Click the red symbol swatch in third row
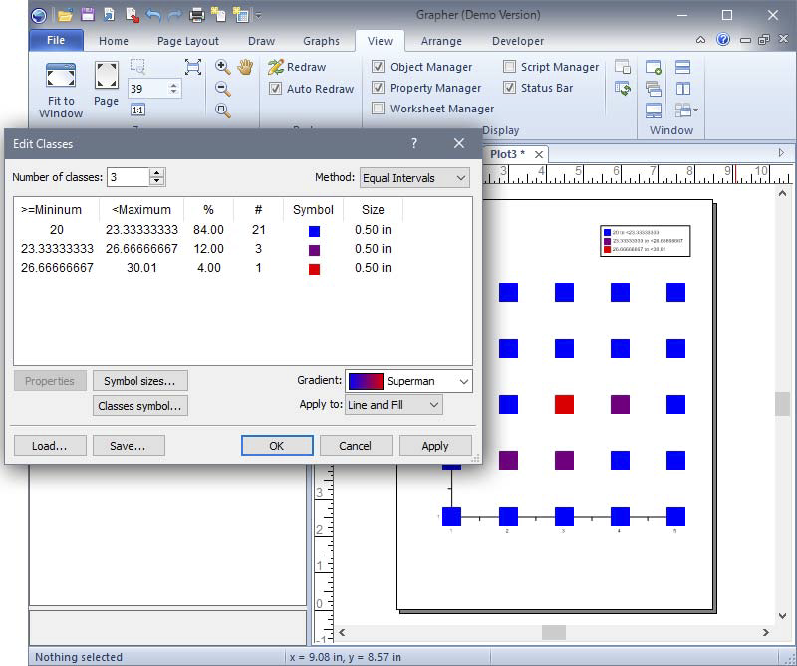This screenshot has width=797, height=666. pos(314,269)
